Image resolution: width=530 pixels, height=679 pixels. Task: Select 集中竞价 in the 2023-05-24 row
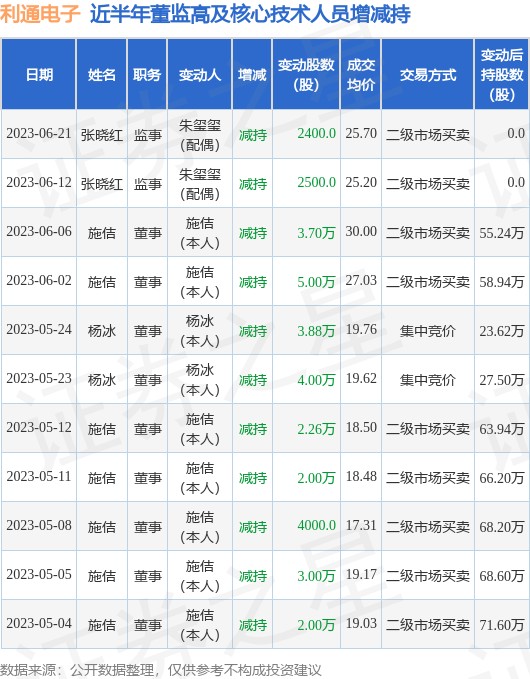pyautogui.click(x=428, y=331)
